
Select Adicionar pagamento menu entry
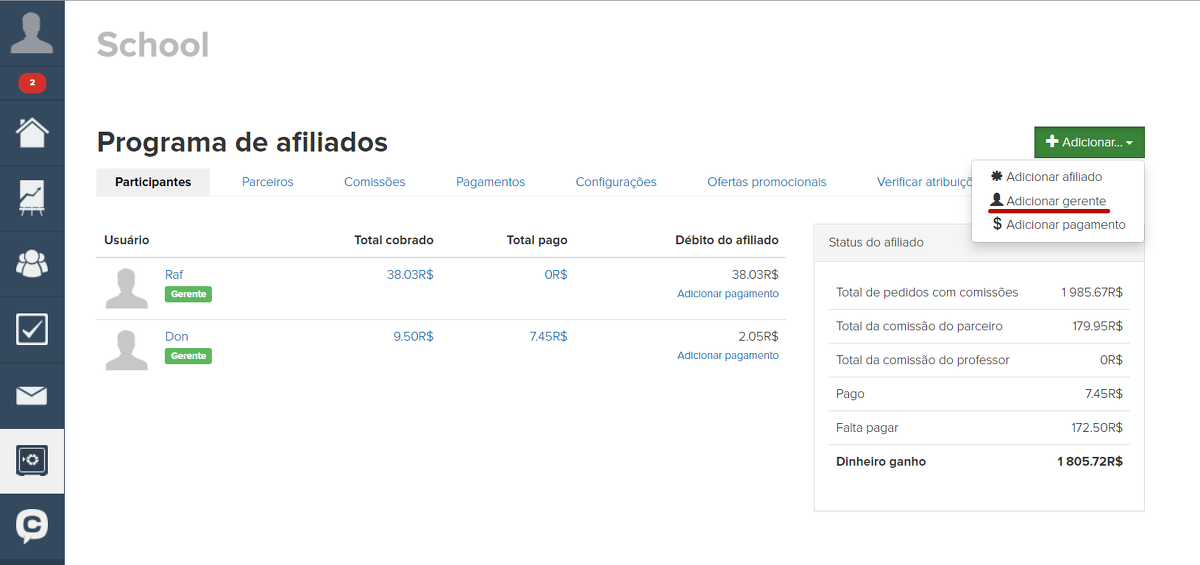pos(1065,225)
